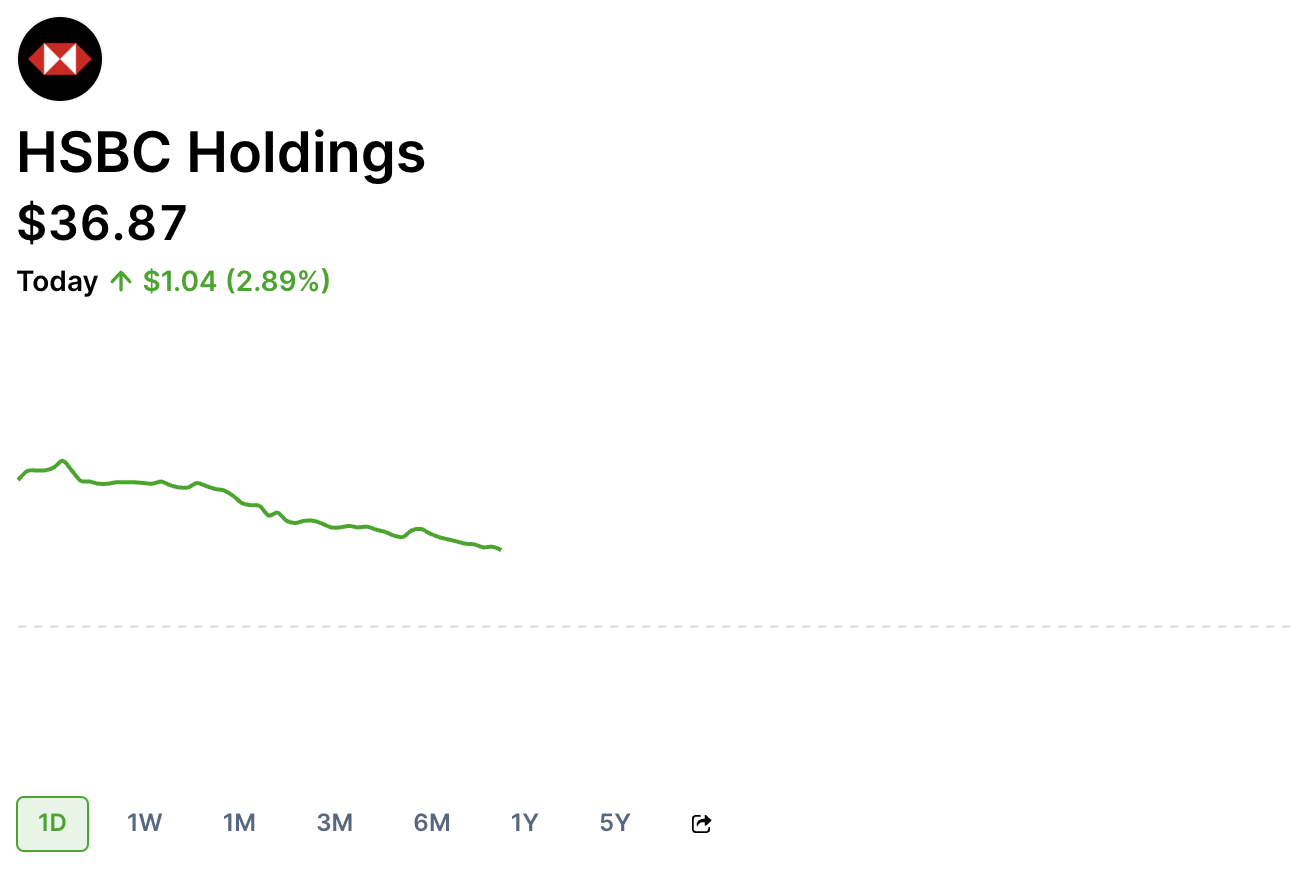Click the right endpoint of the green line
Viewport: 1302px width, 869px height.
coord(499,549)
